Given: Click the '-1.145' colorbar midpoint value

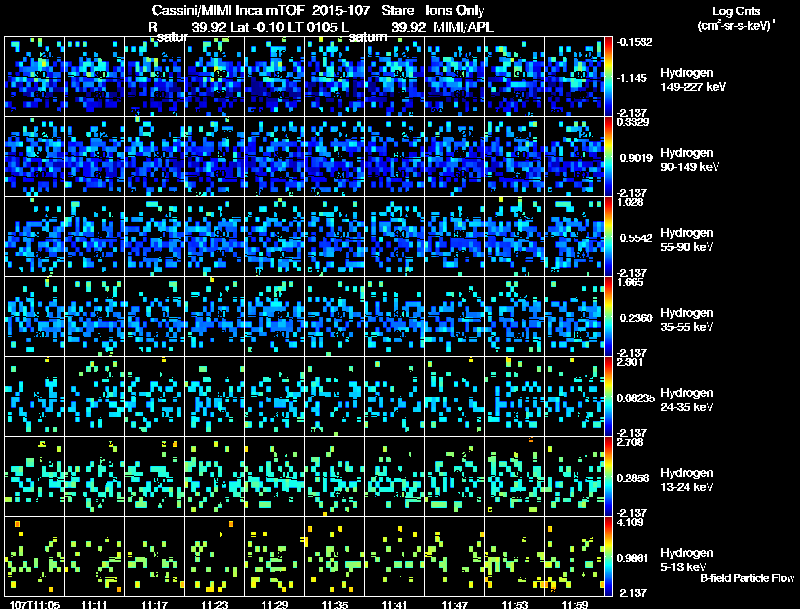Looking at the screenshot, I should [x=632, y=79].
